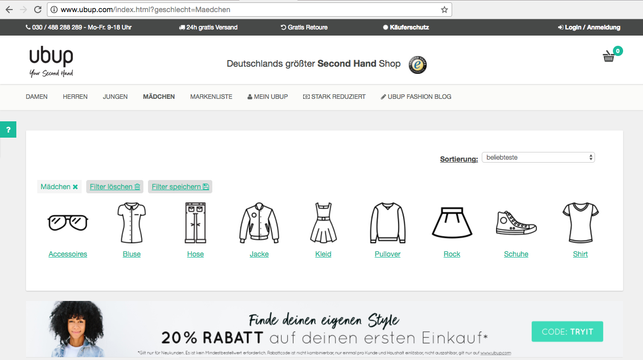Open the JUNGEN menu
This screenshot has height=360, width=643.
[x=115, y=97]
